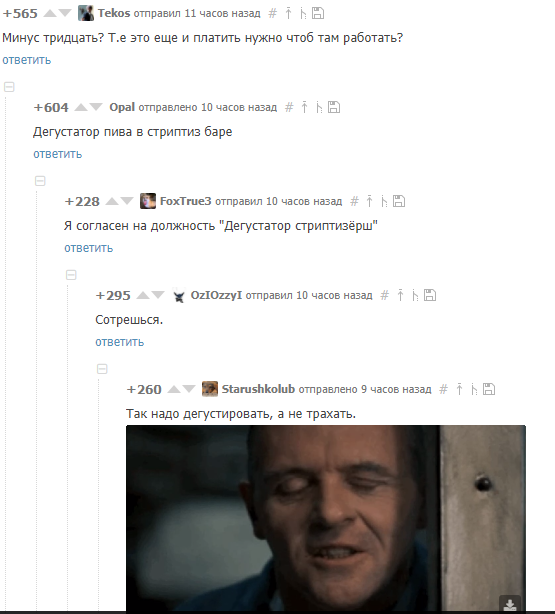This screenshot has height=614, width=555.
Task: Reply to the 'Сотрешься.' comment
Action: click(119, 342)
